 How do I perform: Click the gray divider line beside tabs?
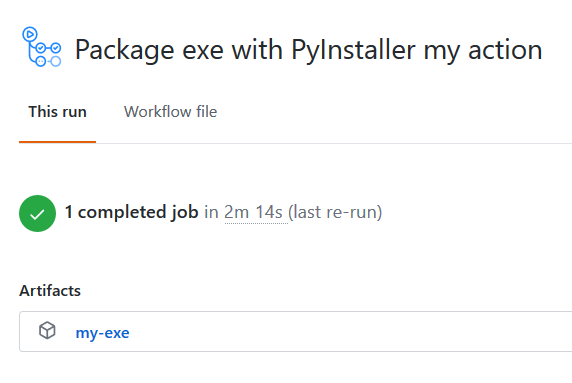(334, 143)
